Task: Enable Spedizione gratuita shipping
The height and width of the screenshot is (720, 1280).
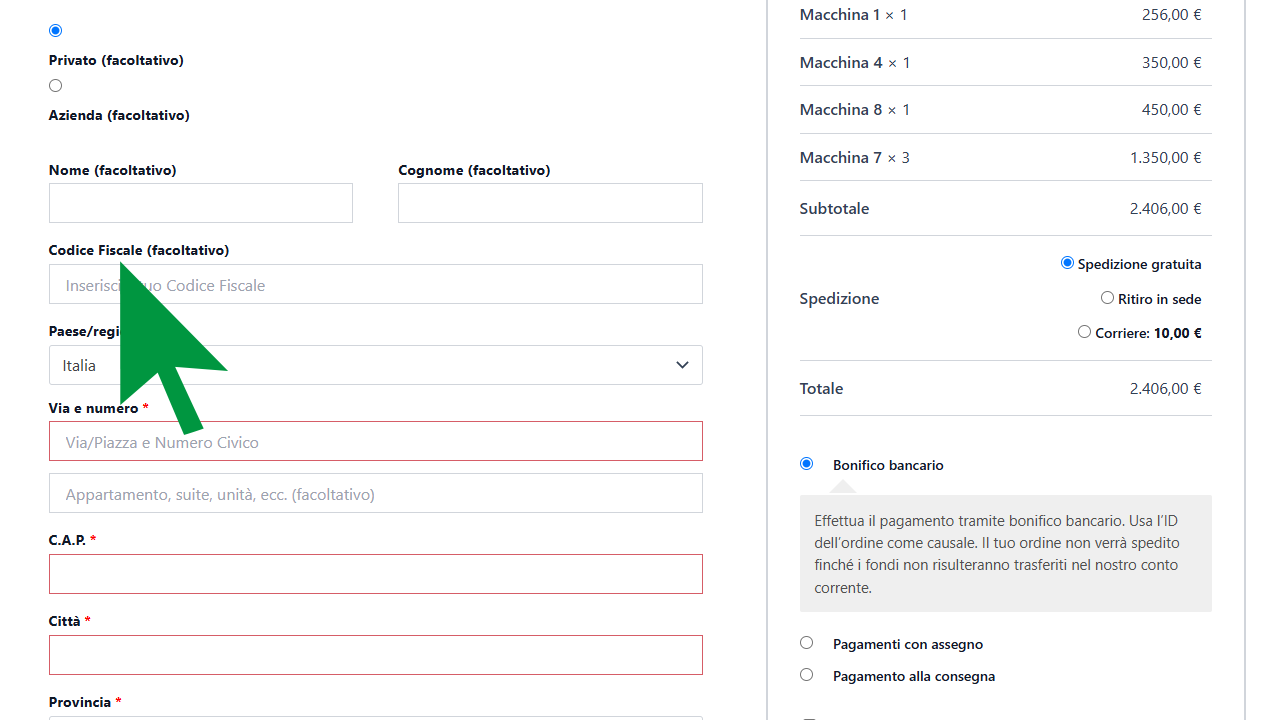Action: (1066, 263)
